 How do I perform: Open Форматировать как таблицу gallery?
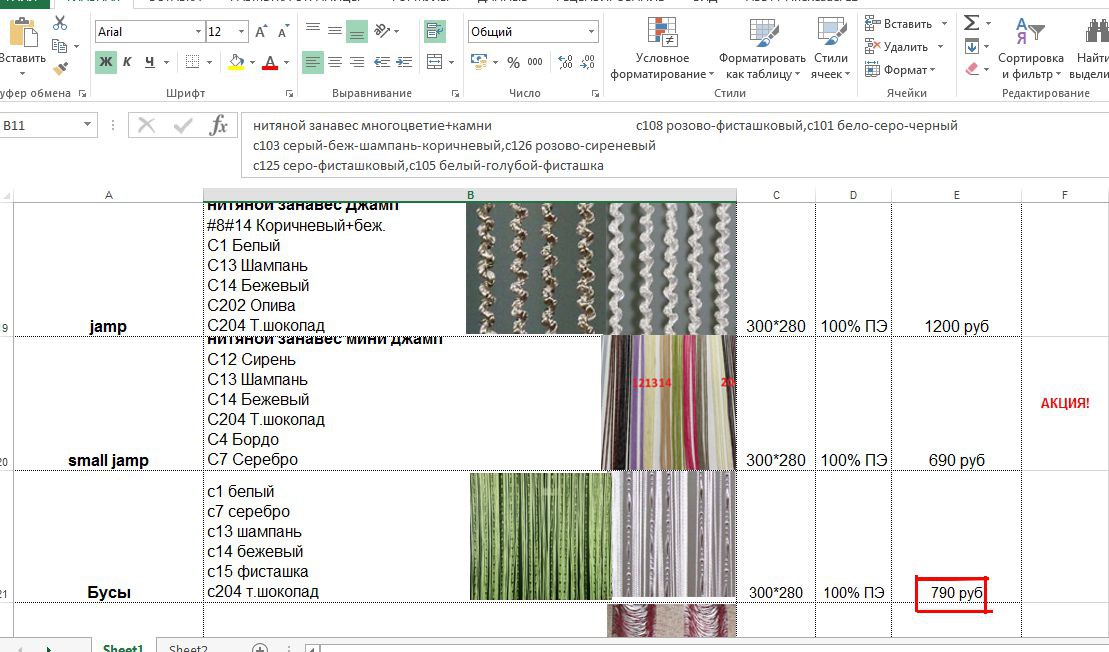point(762,49)
